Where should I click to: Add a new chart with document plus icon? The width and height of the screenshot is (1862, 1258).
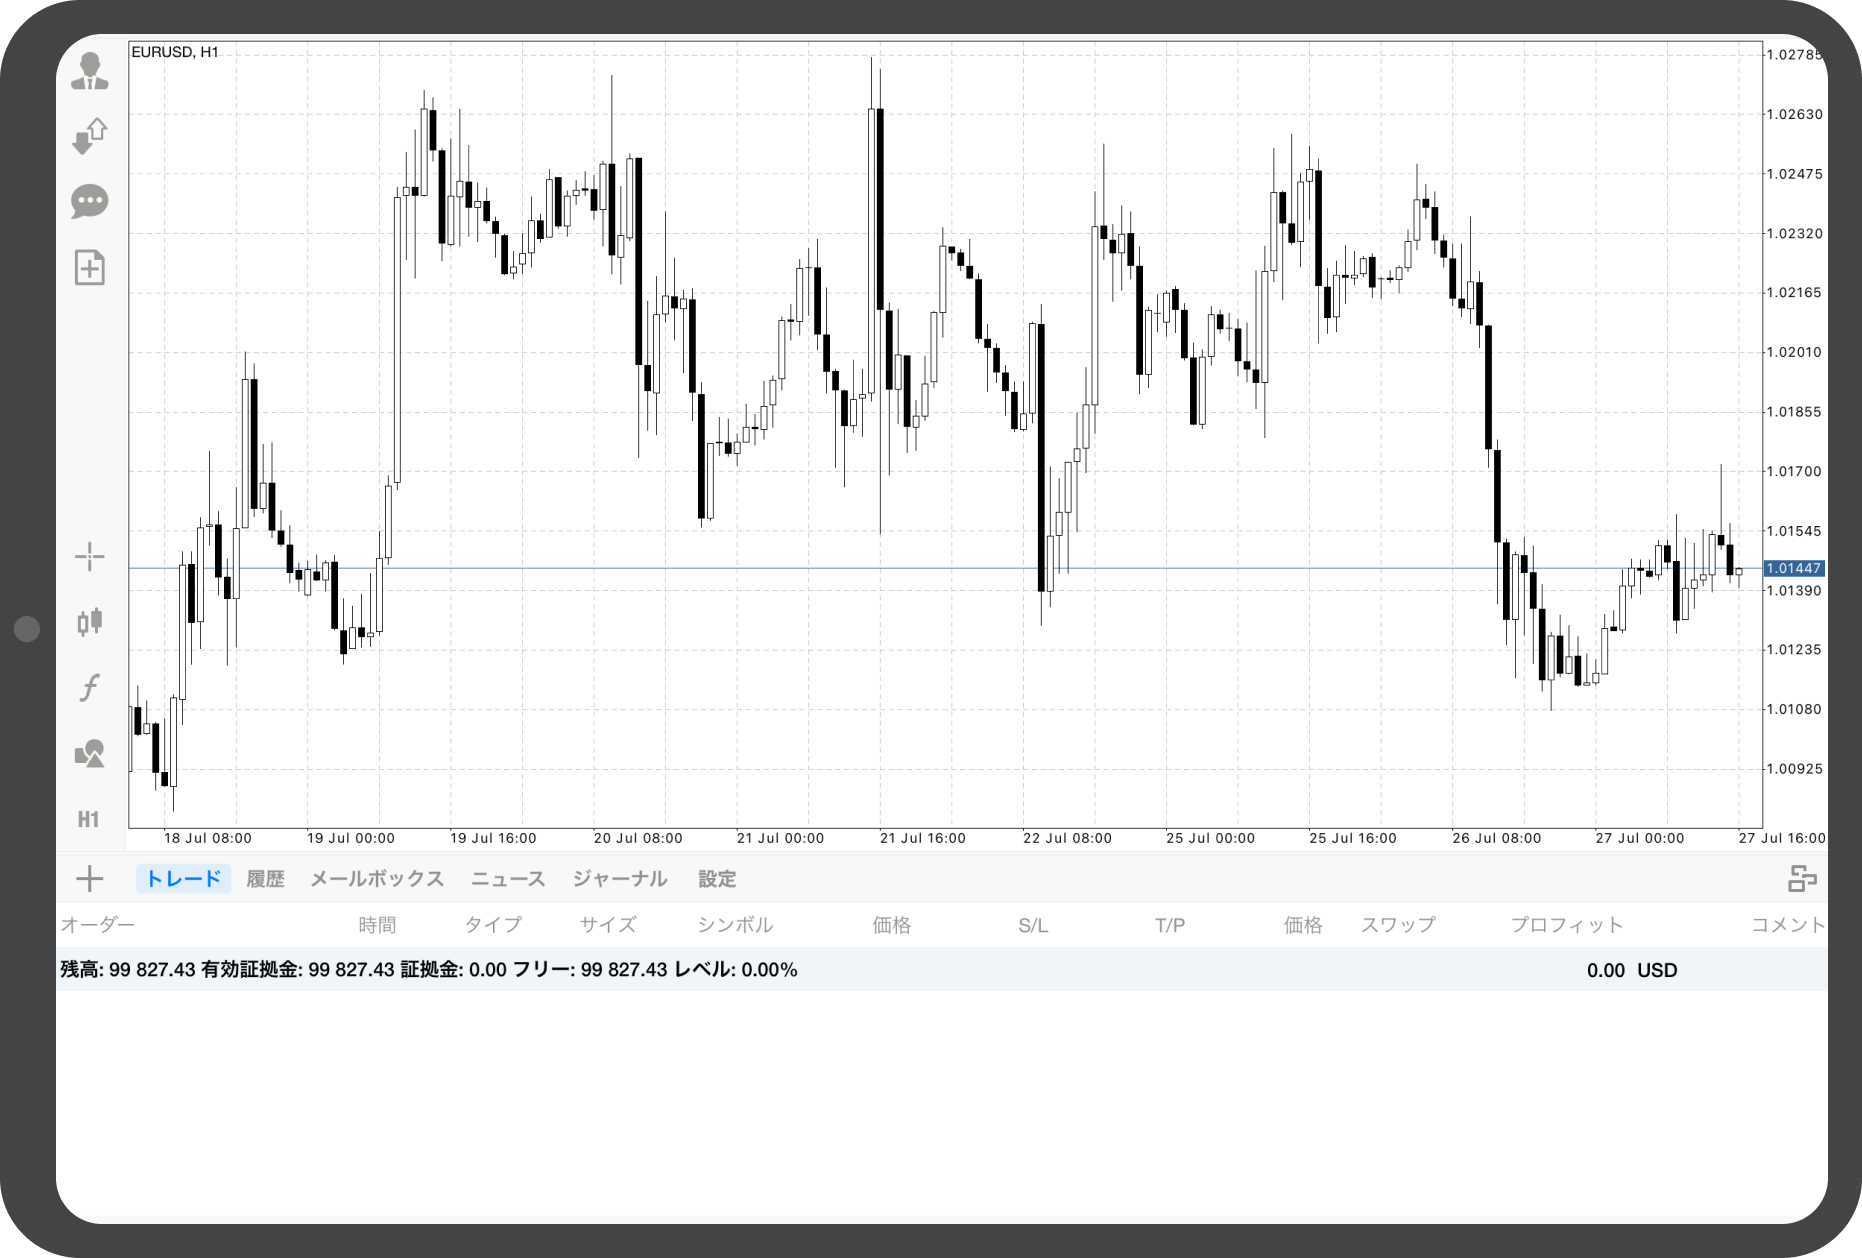click(90, 267)
